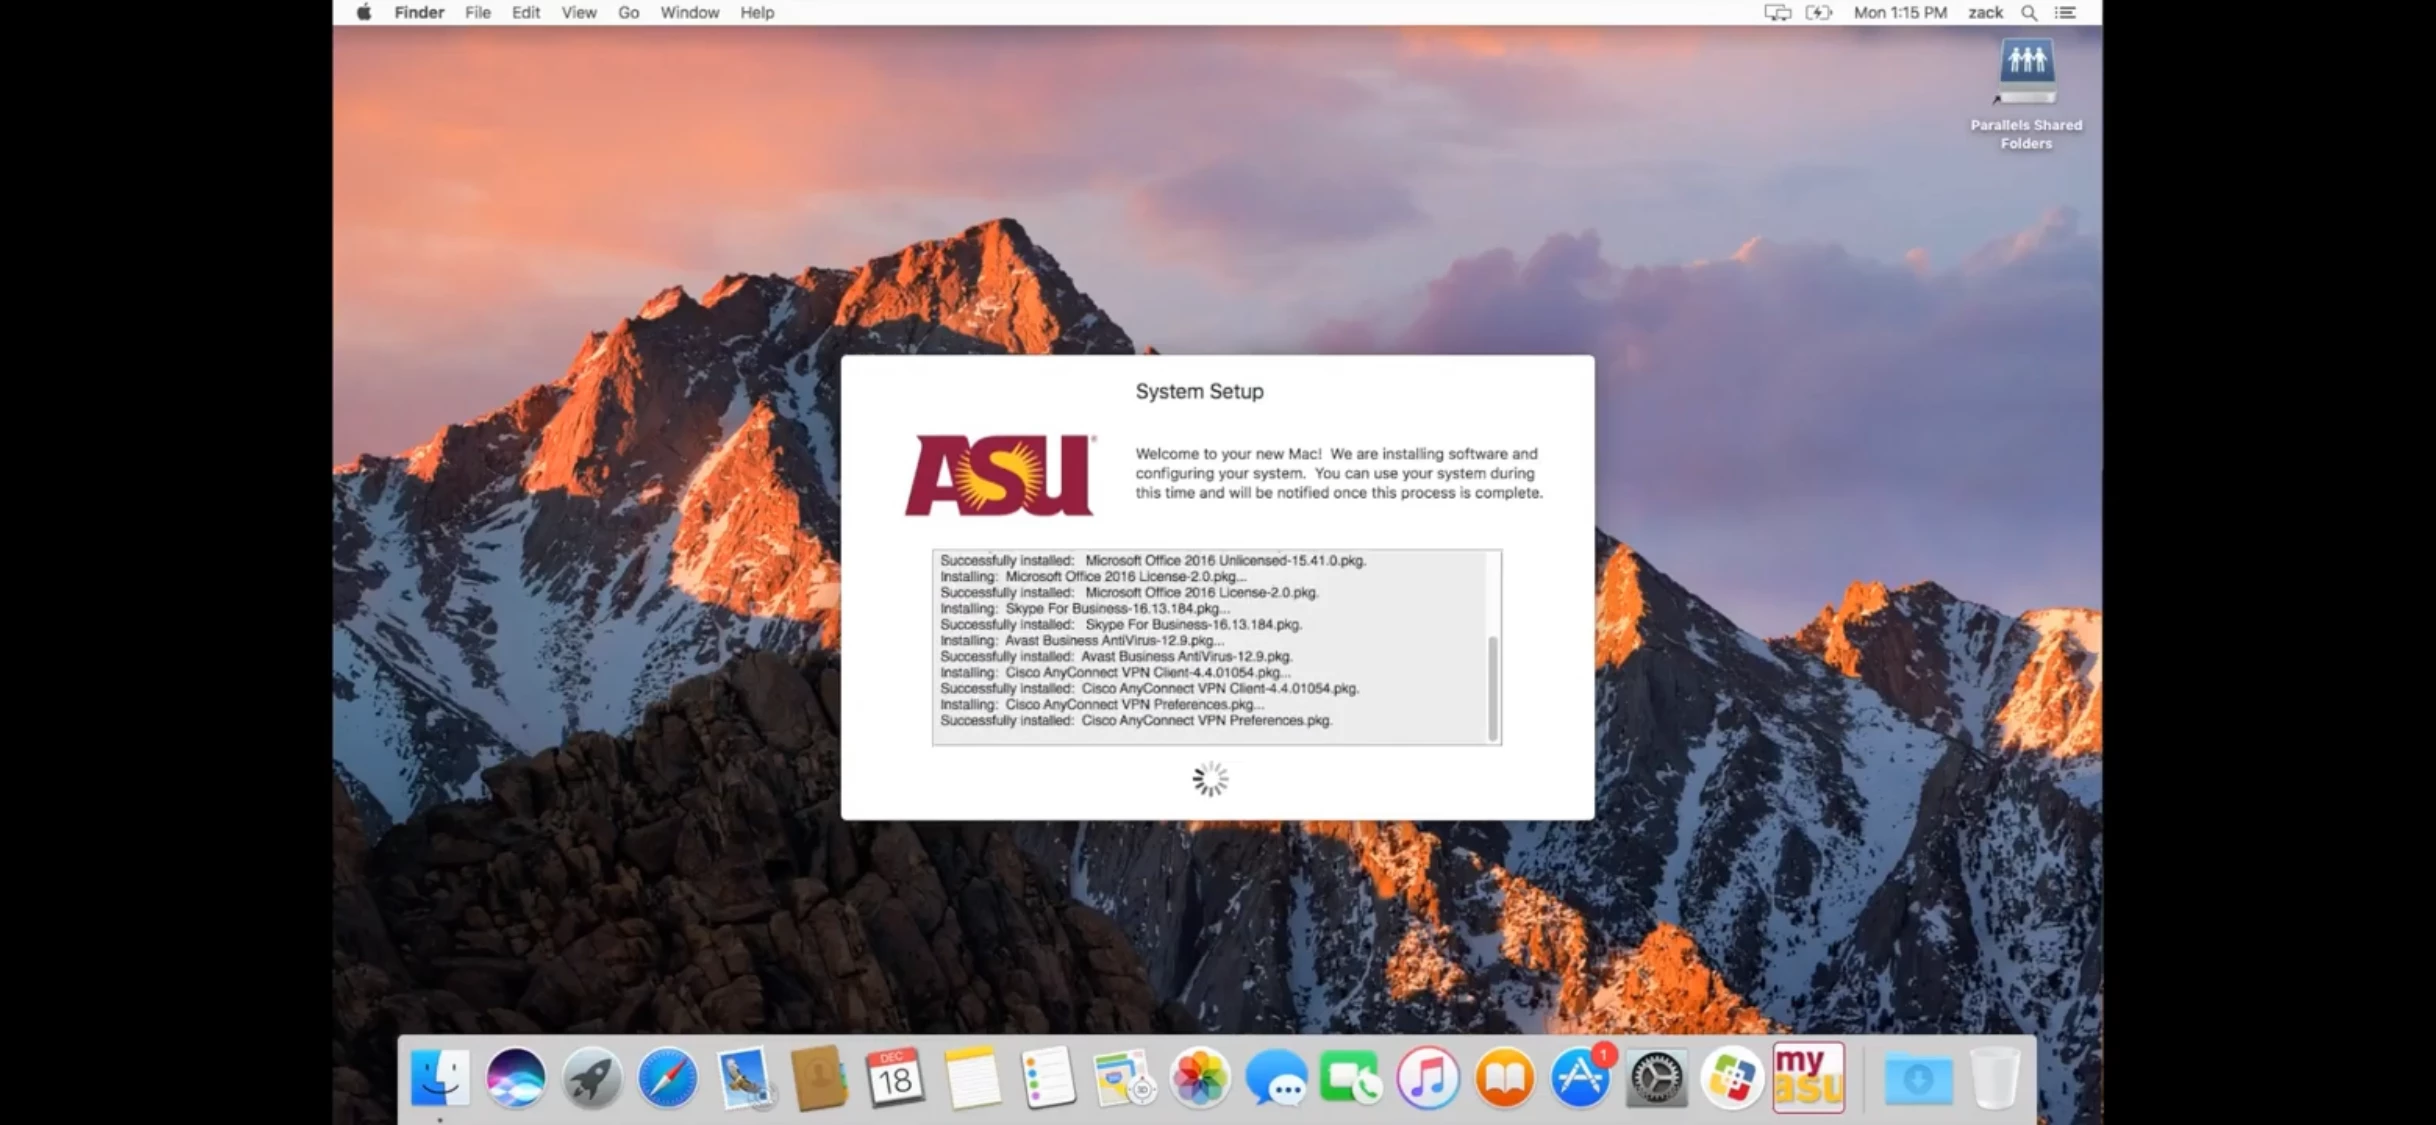
Task: Open Notification Center list icon
Action: pos(2066,13)
